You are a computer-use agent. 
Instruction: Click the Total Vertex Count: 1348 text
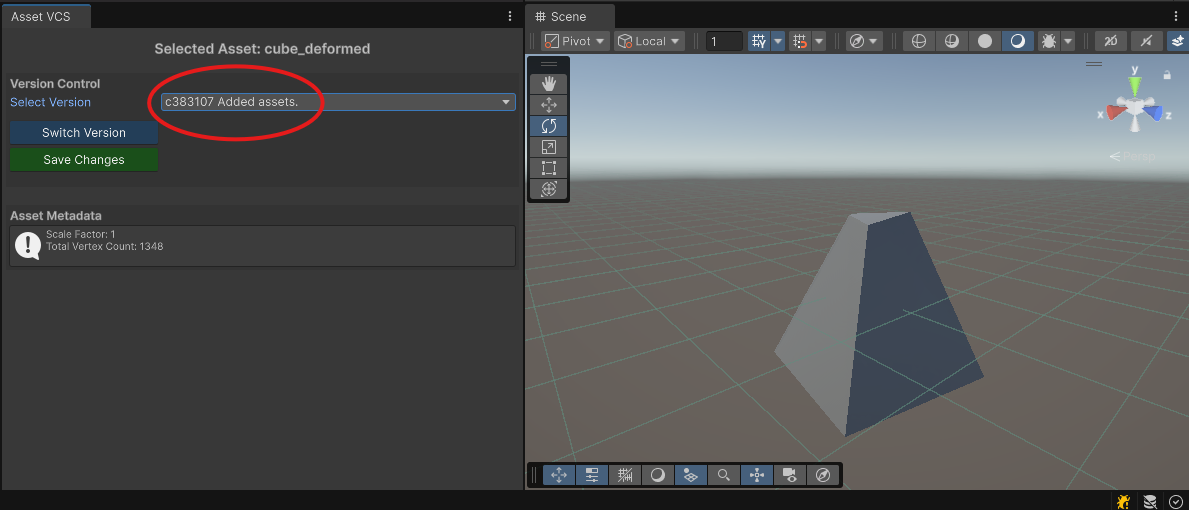point(105,247)
